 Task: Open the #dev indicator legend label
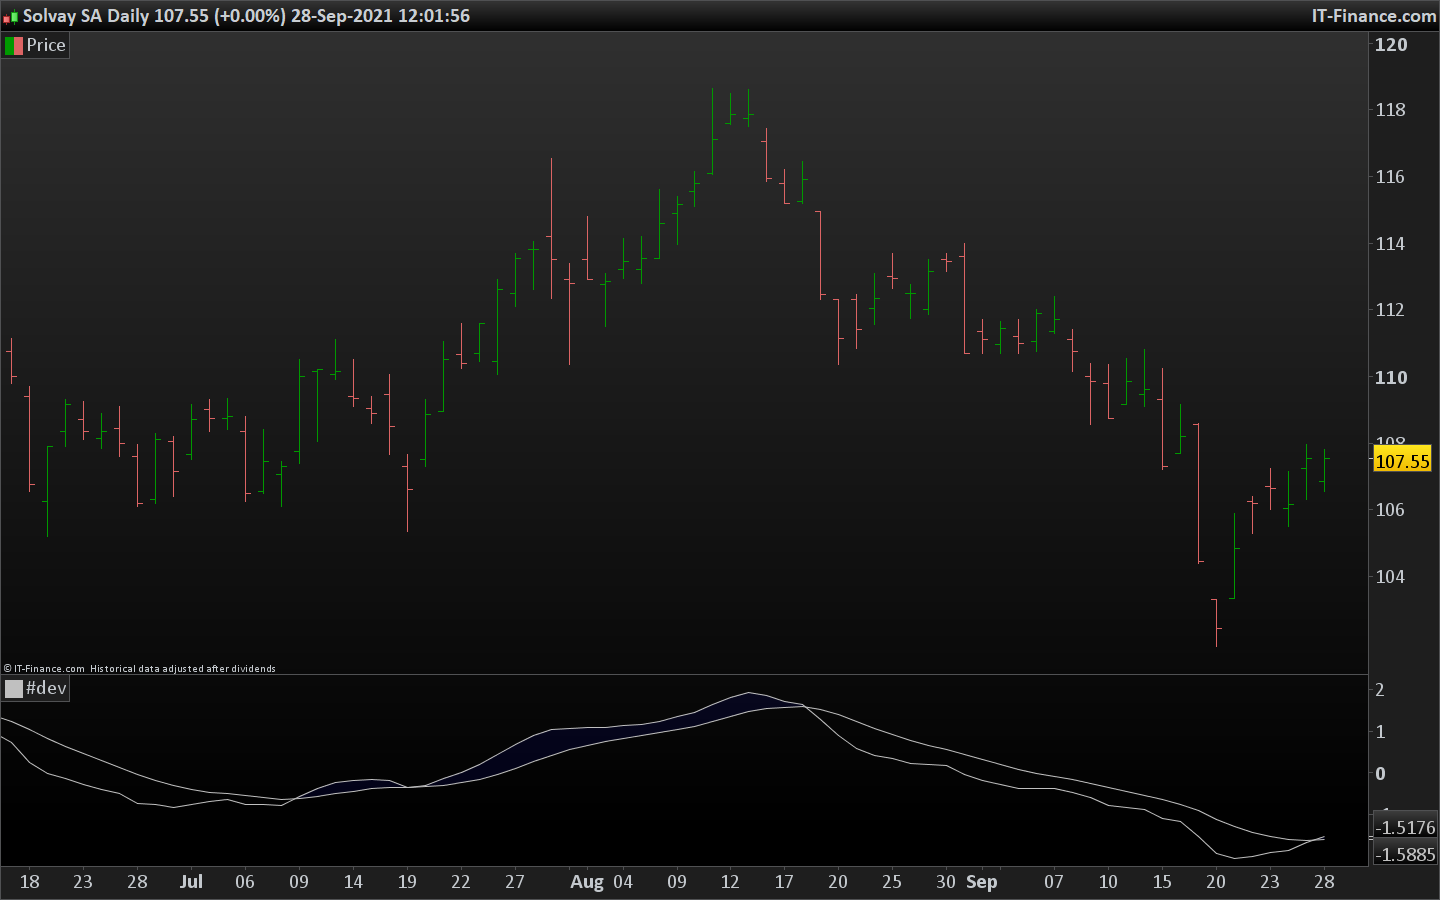[46, 688]
